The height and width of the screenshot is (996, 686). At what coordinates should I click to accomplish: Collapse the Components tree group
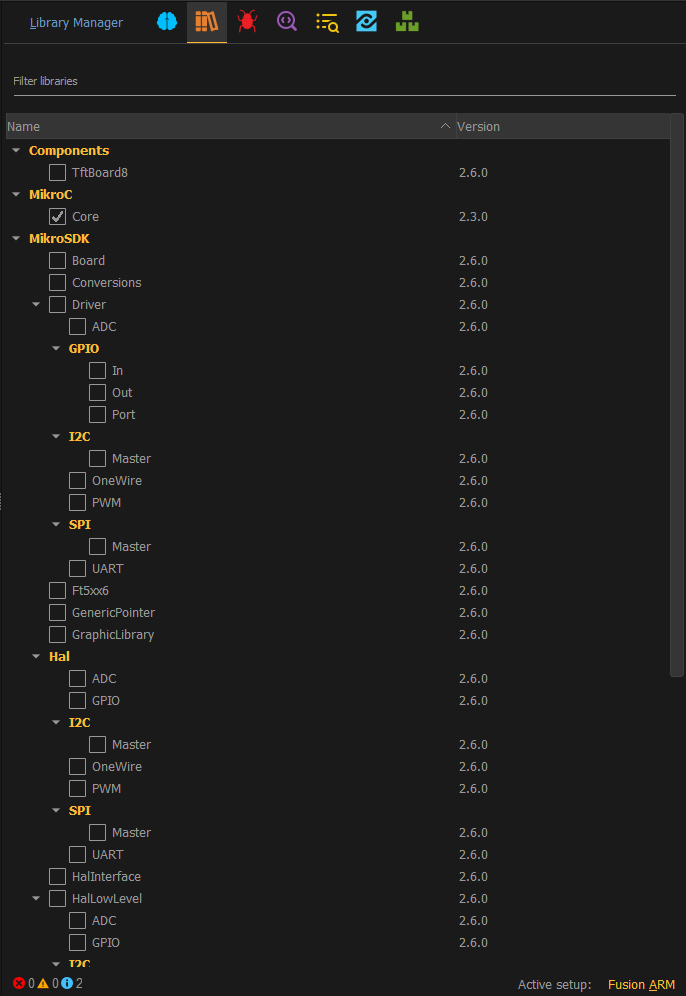tap(16, 151)
